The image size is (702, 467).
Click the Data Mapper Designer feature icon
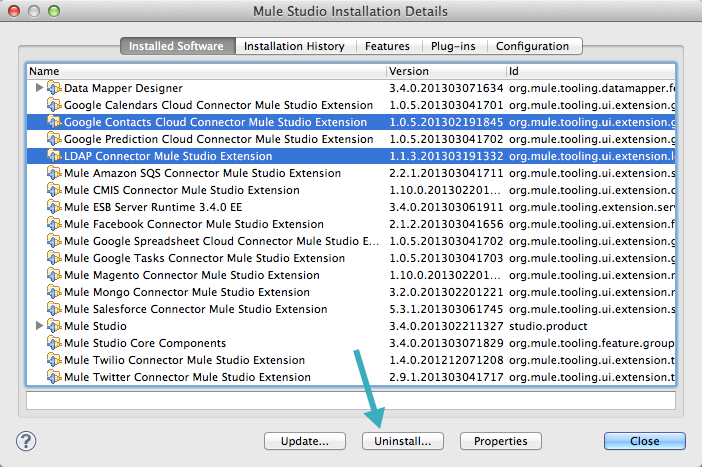coord(54,88)
